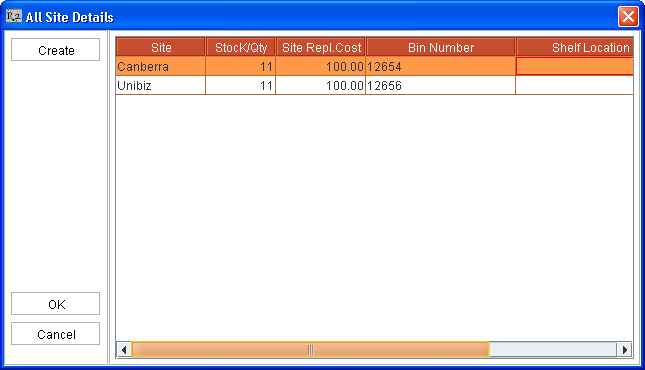Click Unibiz Shelf Location cell
The image size is (645, 370).
(x=575, y=85)
